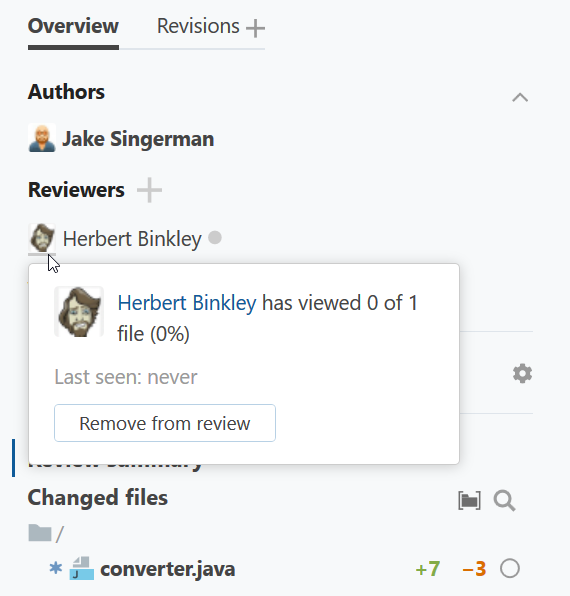Click Herbert Binkley's small reviewer avatar

tap(42, 238)
